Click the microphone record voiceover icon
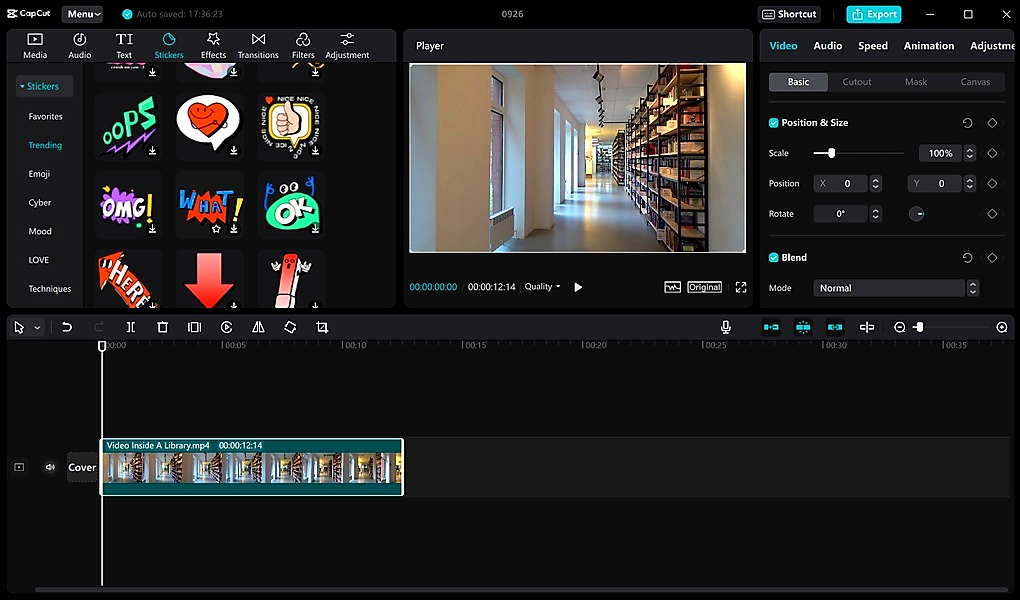 click(726, 327)
